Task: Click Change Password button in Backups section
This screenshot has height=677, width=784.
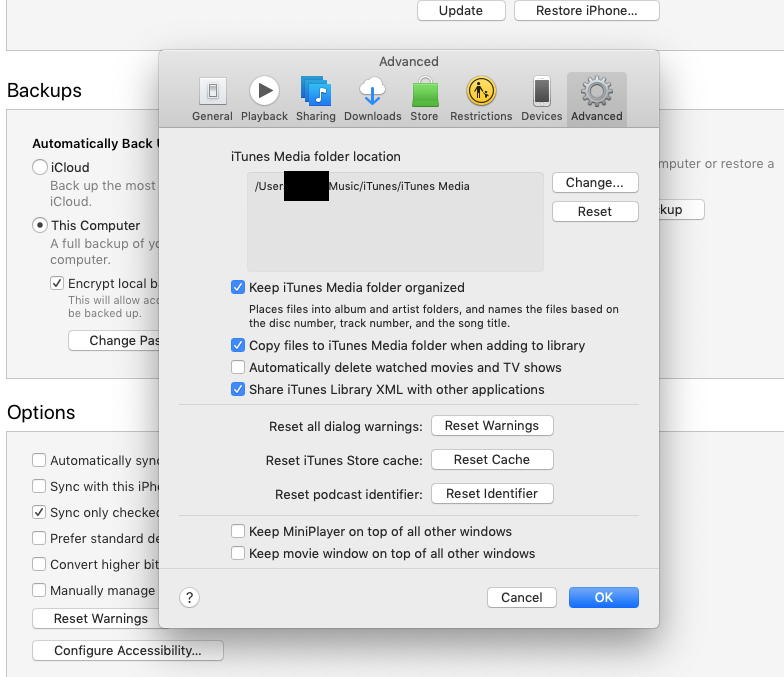Action: coord(114,340)
